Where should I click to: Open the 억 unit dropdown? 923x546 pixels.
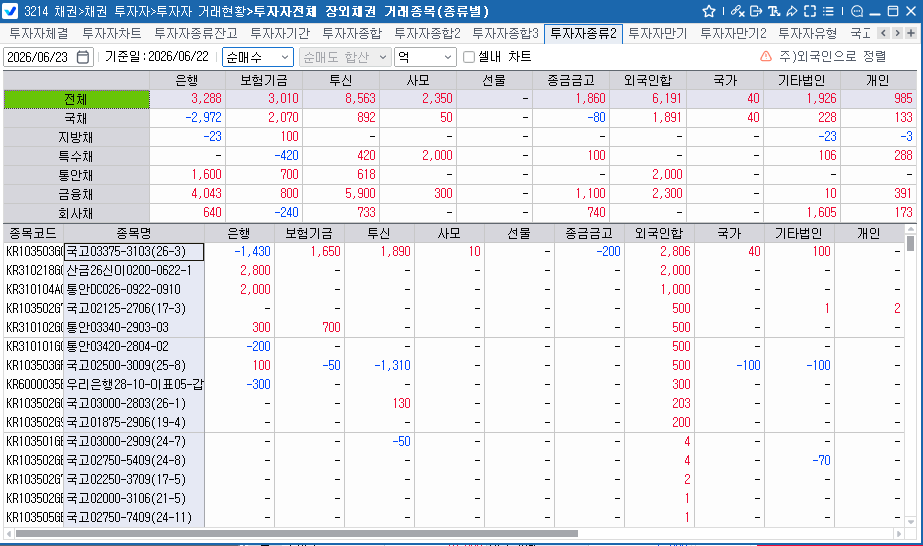425,57
